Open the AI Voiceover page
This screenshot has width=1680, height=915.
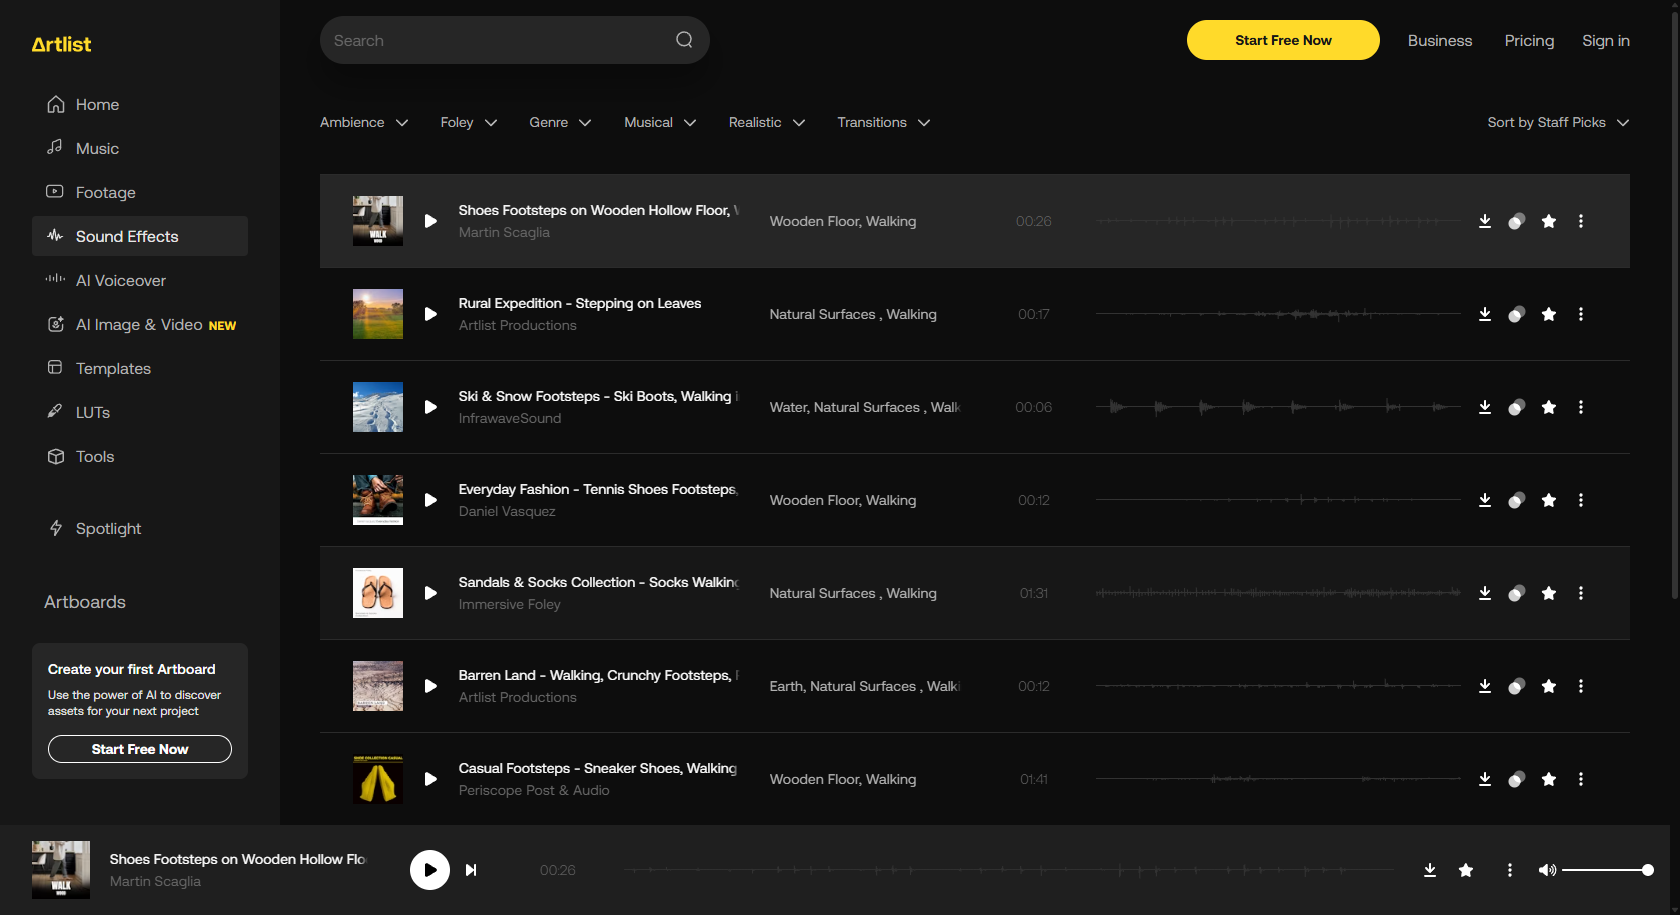point(120,280)
